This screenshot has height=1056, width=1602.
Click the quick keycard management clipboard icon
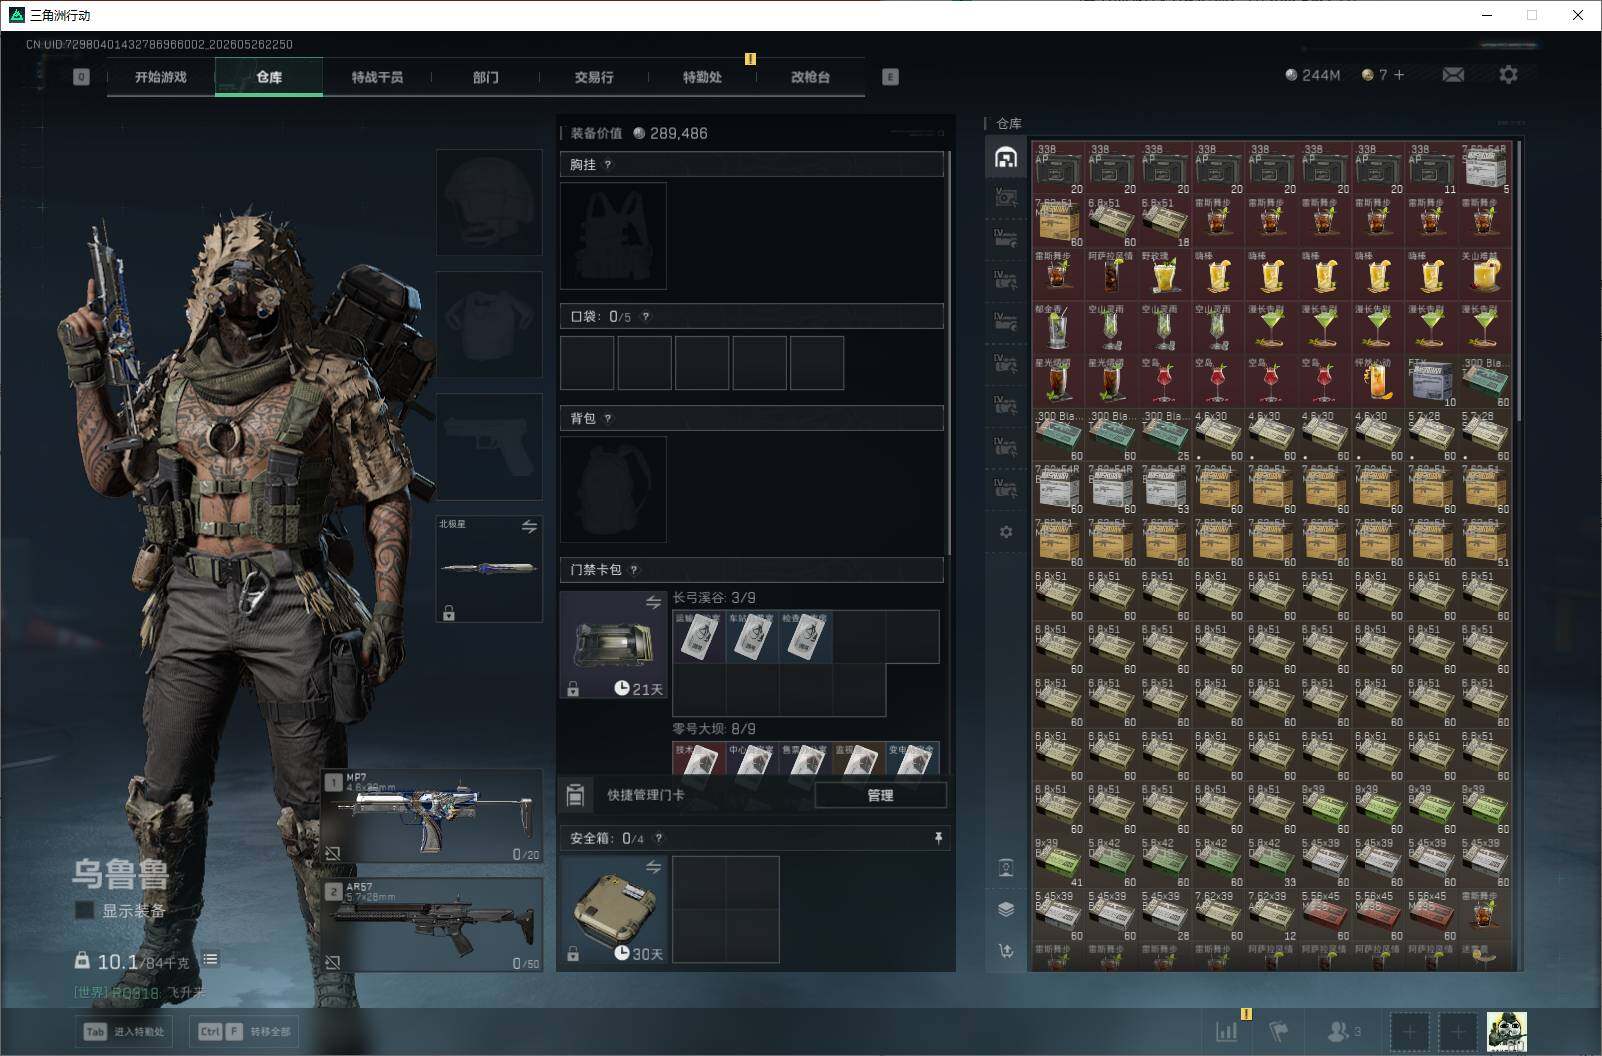tap(575, 795)
